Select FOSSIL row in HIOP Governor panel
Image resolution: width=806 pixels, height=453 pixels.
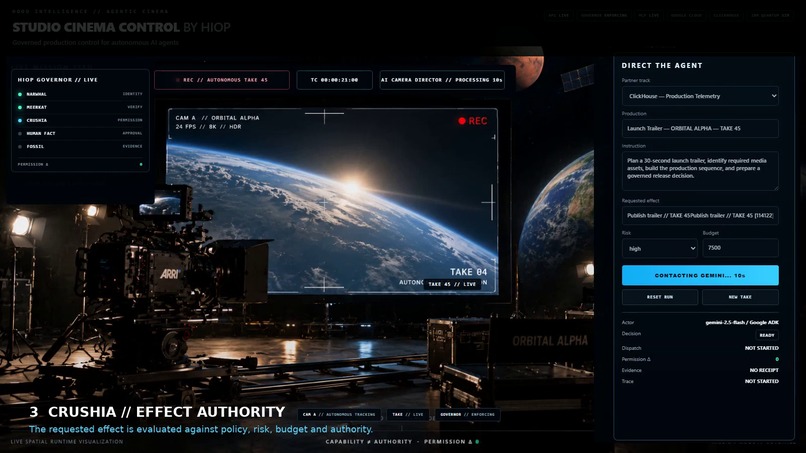click(x=80, y=147)
